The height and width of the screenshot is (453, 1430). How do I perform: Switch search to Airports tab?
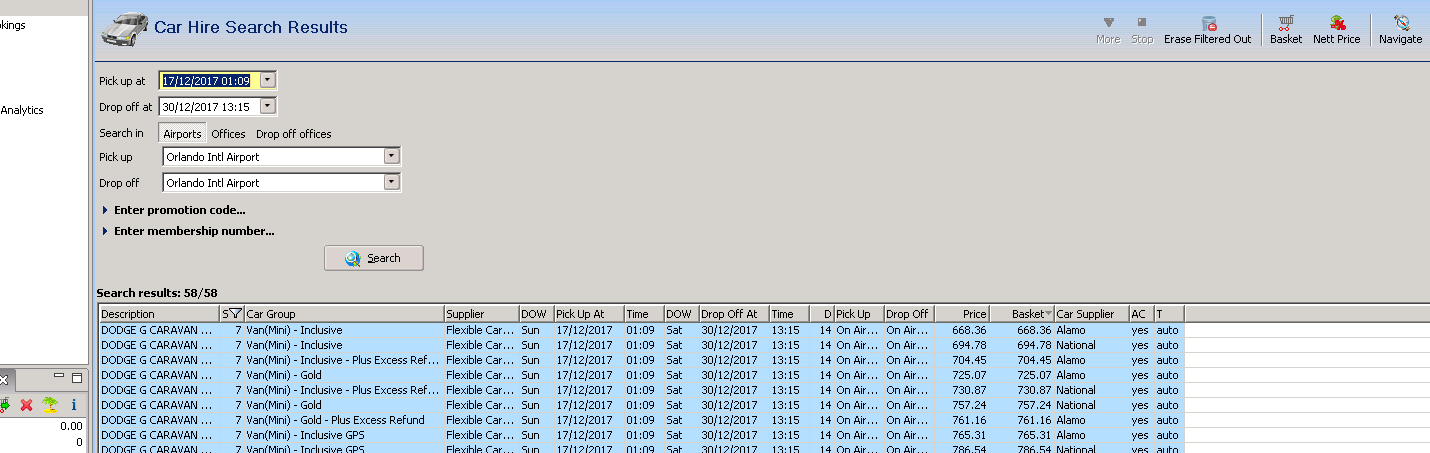point(182,133)
